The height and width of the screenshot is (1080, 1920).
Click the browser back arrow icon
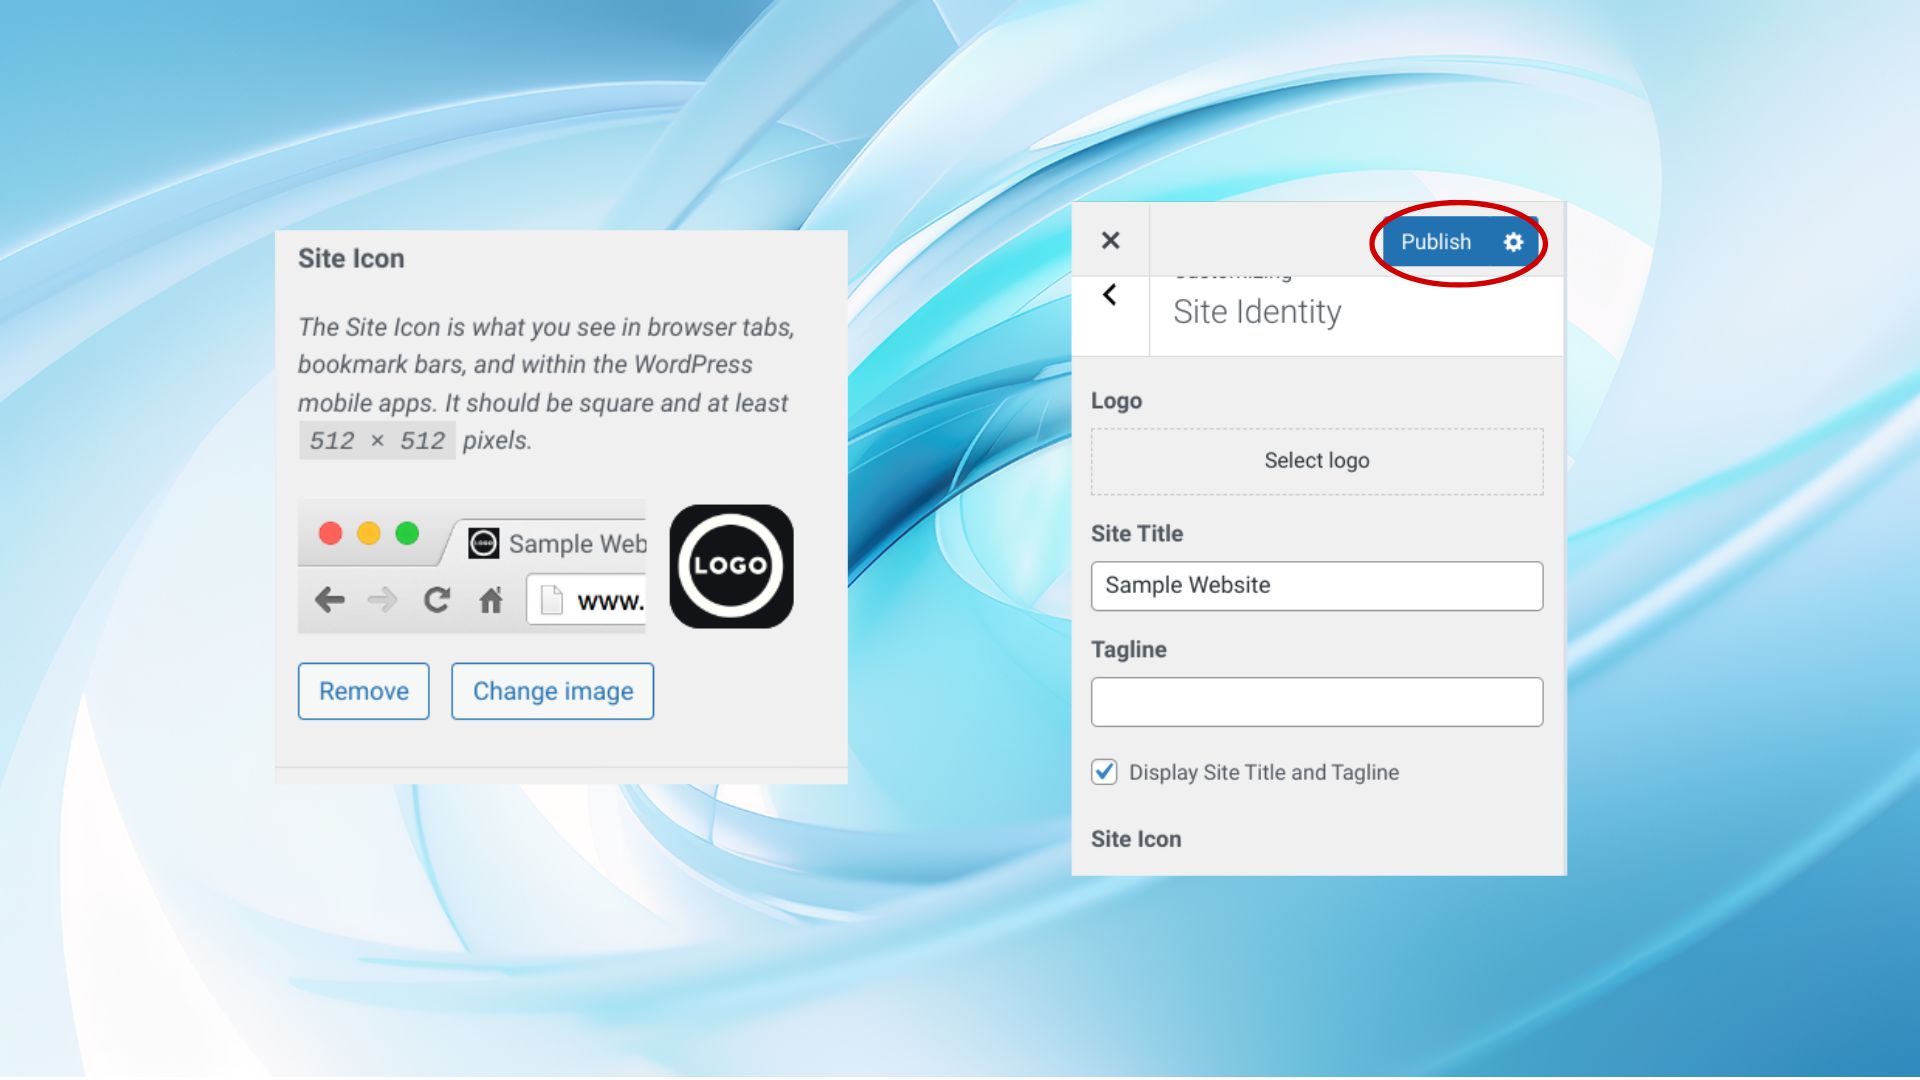point(328,599)
